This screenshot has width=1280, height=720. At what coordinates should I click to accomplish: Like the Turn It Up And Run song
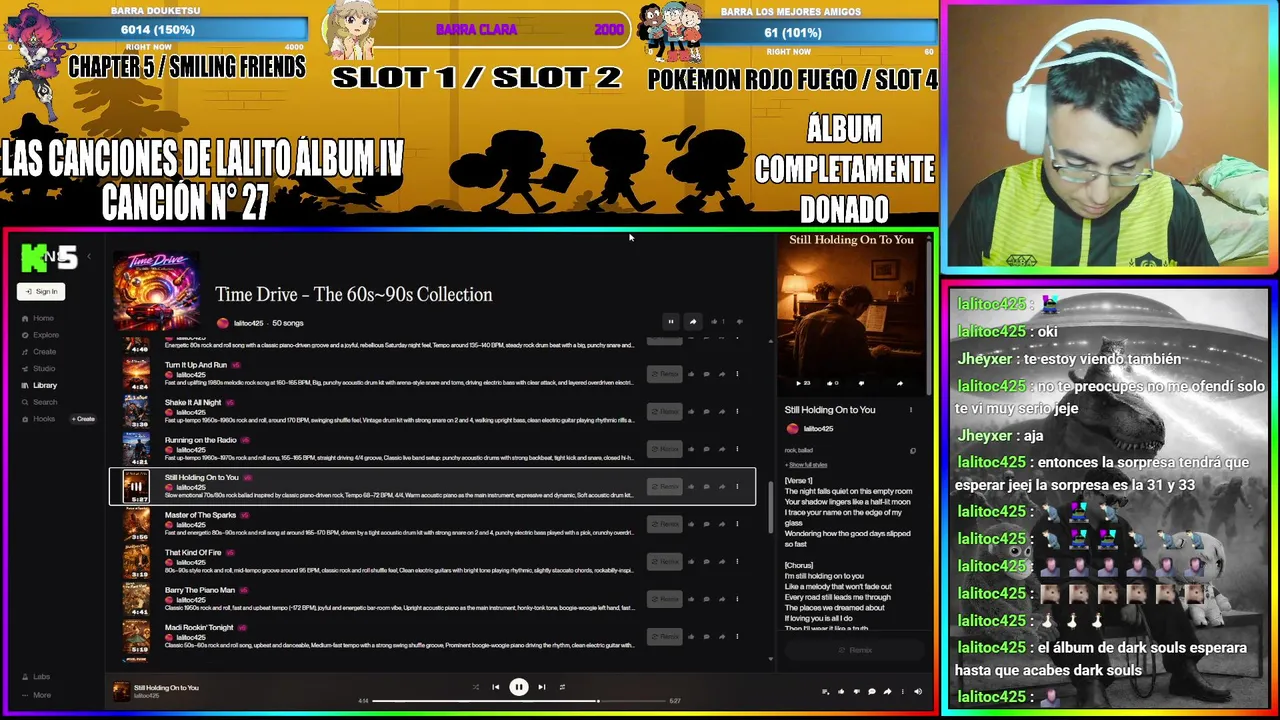691,374
